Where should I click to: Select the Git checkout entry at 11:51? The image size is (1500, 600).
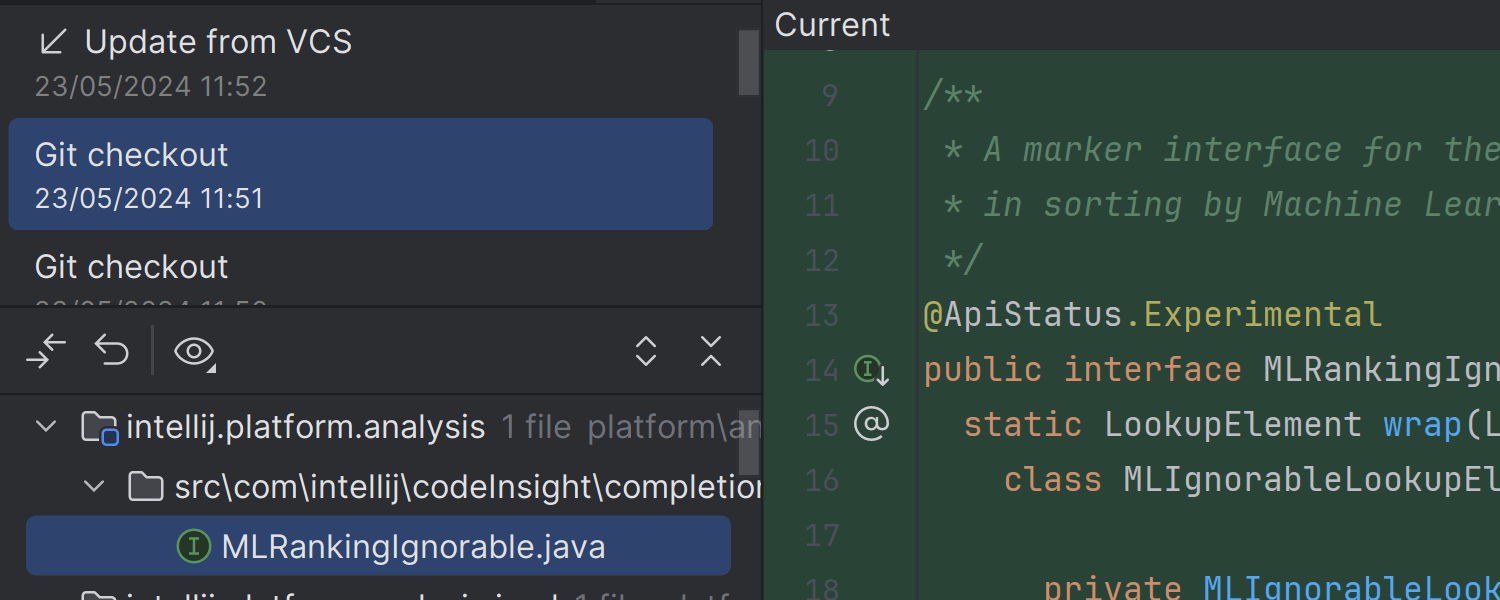coord(360,174)
